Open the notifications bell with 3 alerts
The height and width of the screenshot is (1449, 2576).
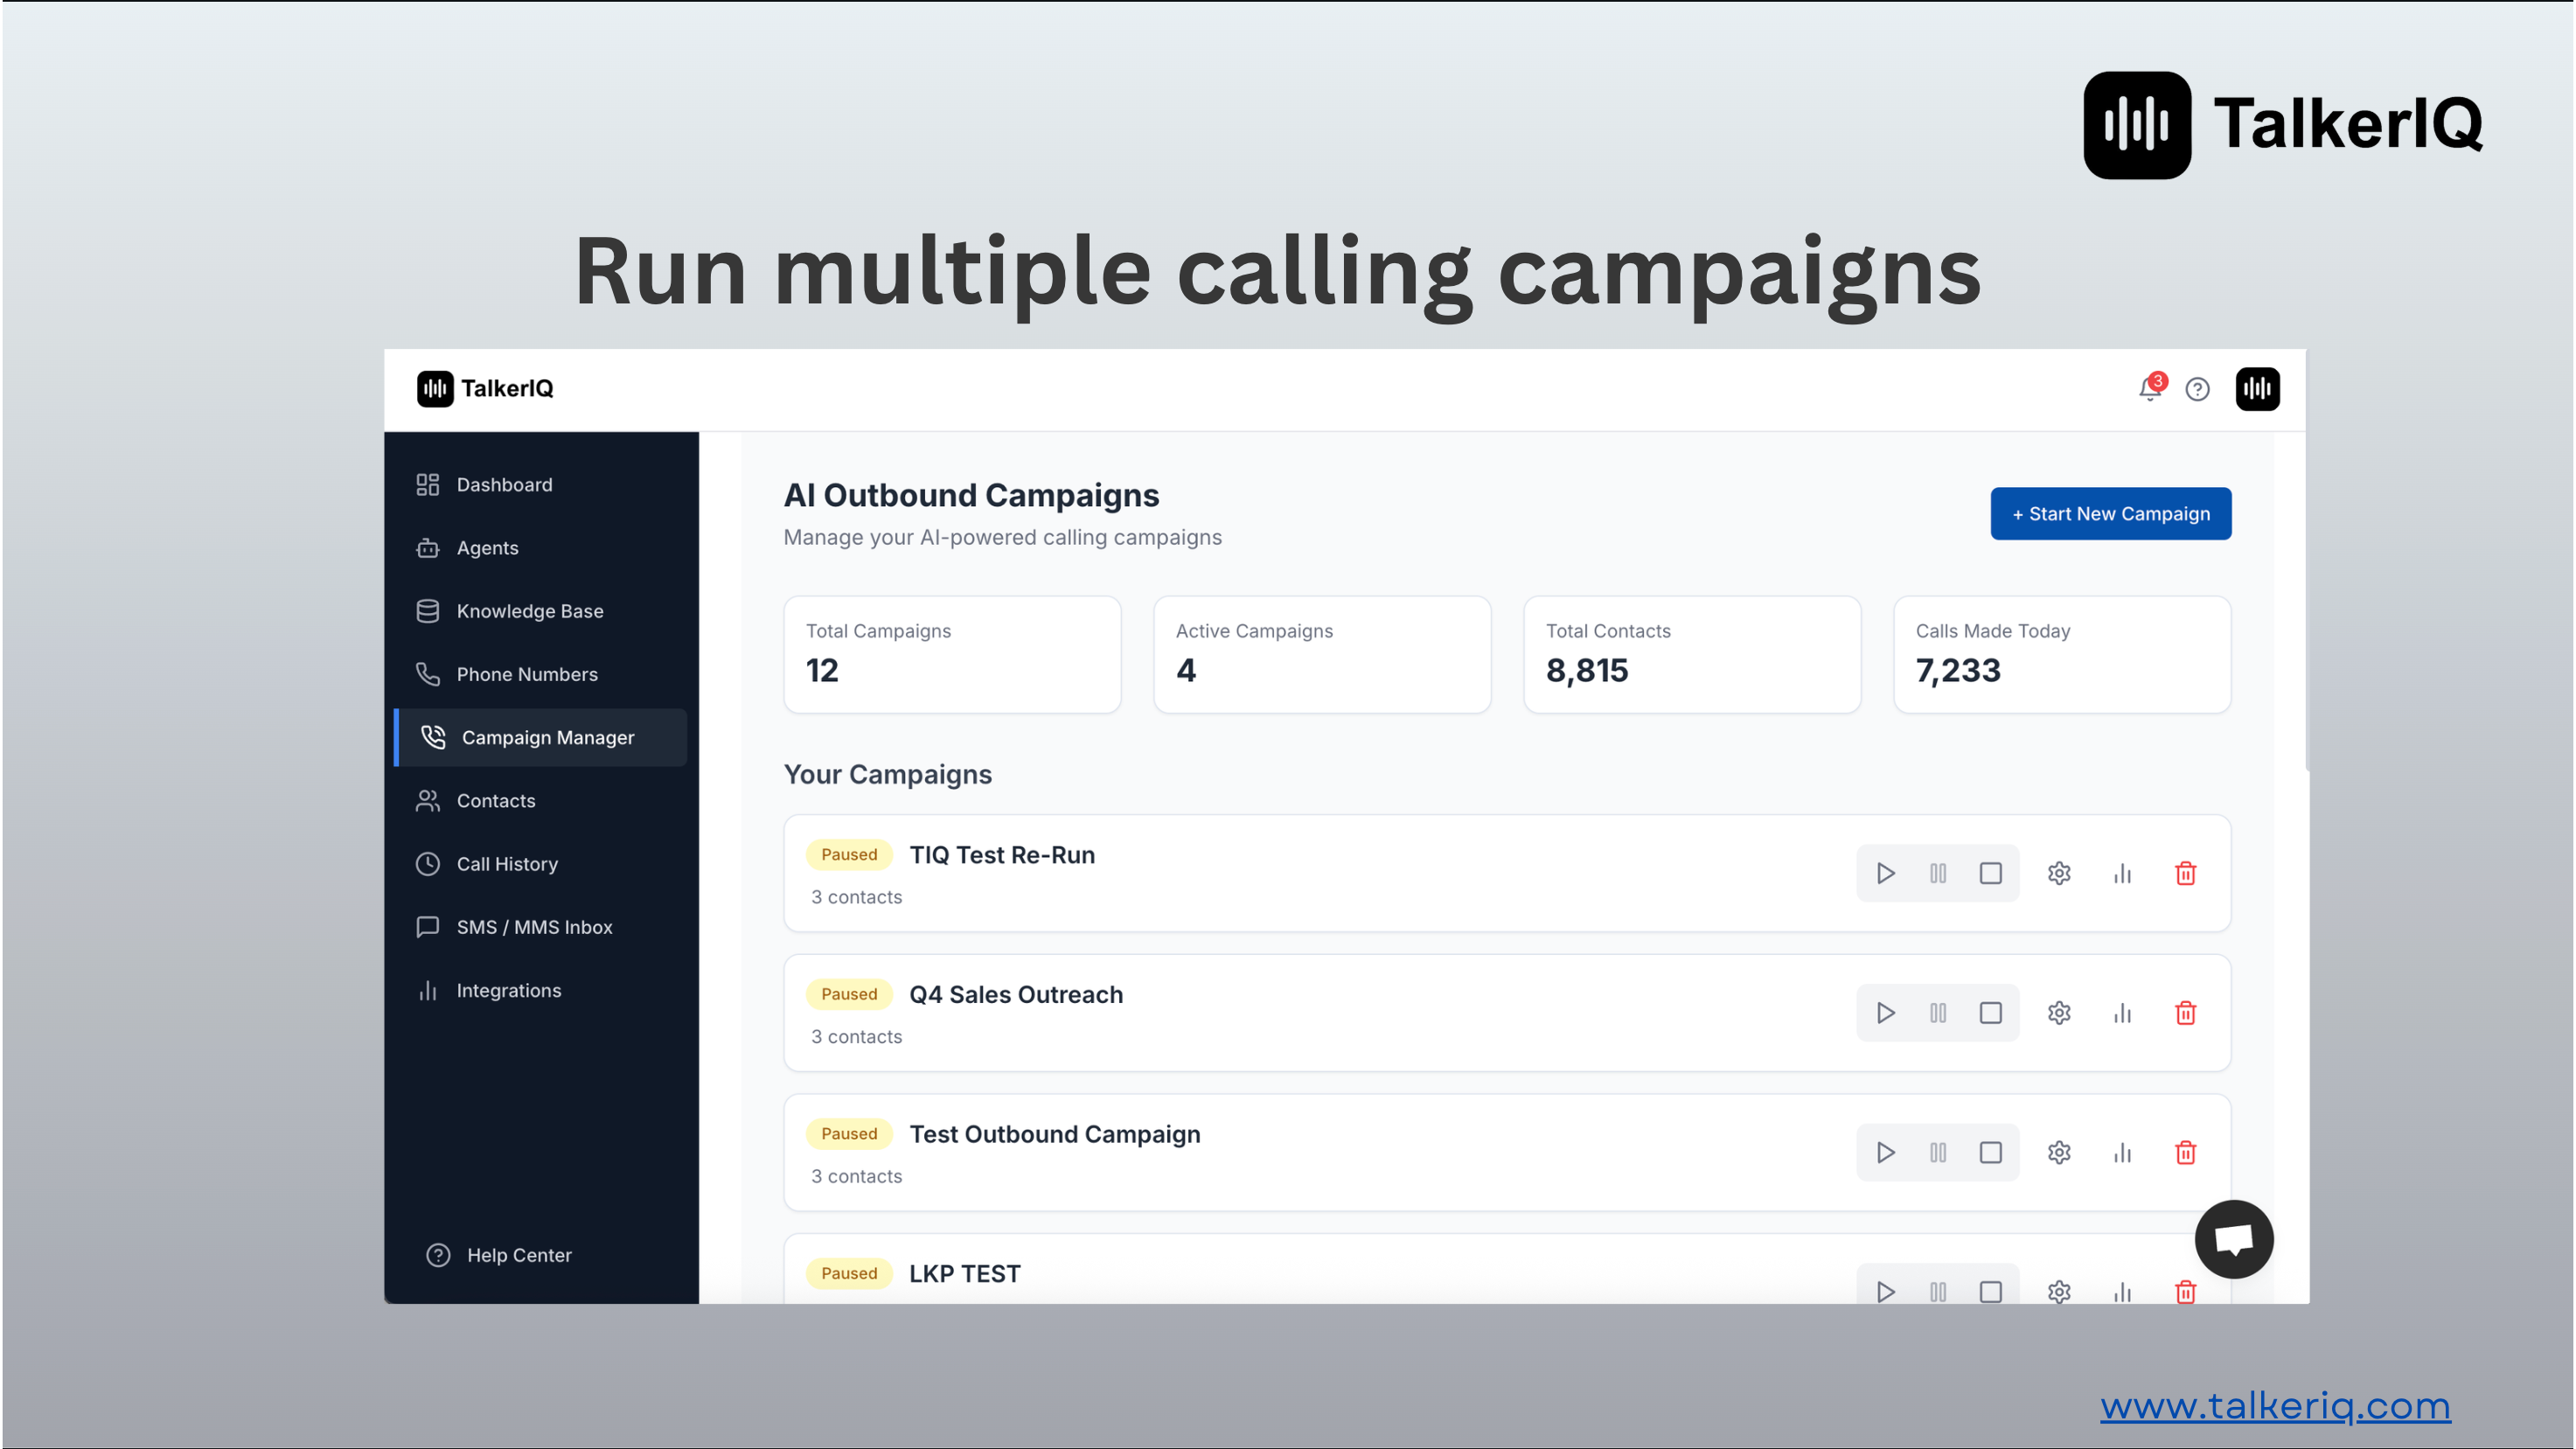pyautogui.click(x=2148, y=389)
